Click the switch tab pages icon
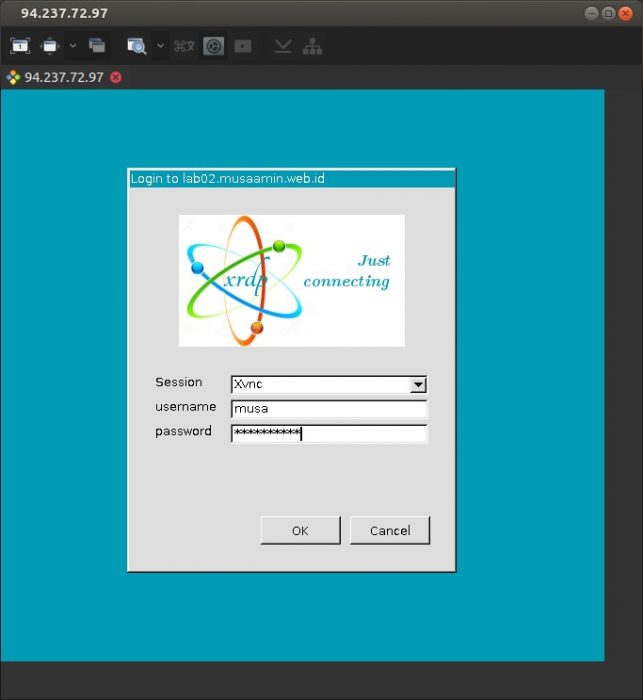The height and width of the screenshot is (700, 643). 97,46
